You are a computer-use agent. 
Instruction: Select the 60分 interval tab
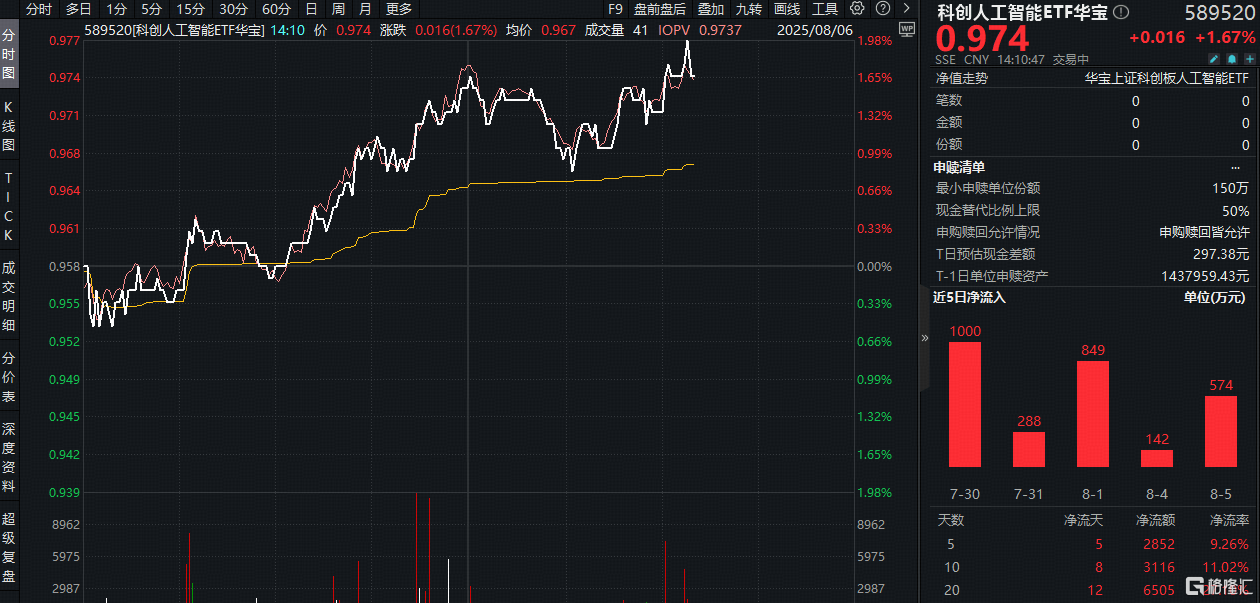tap(276, 9)
